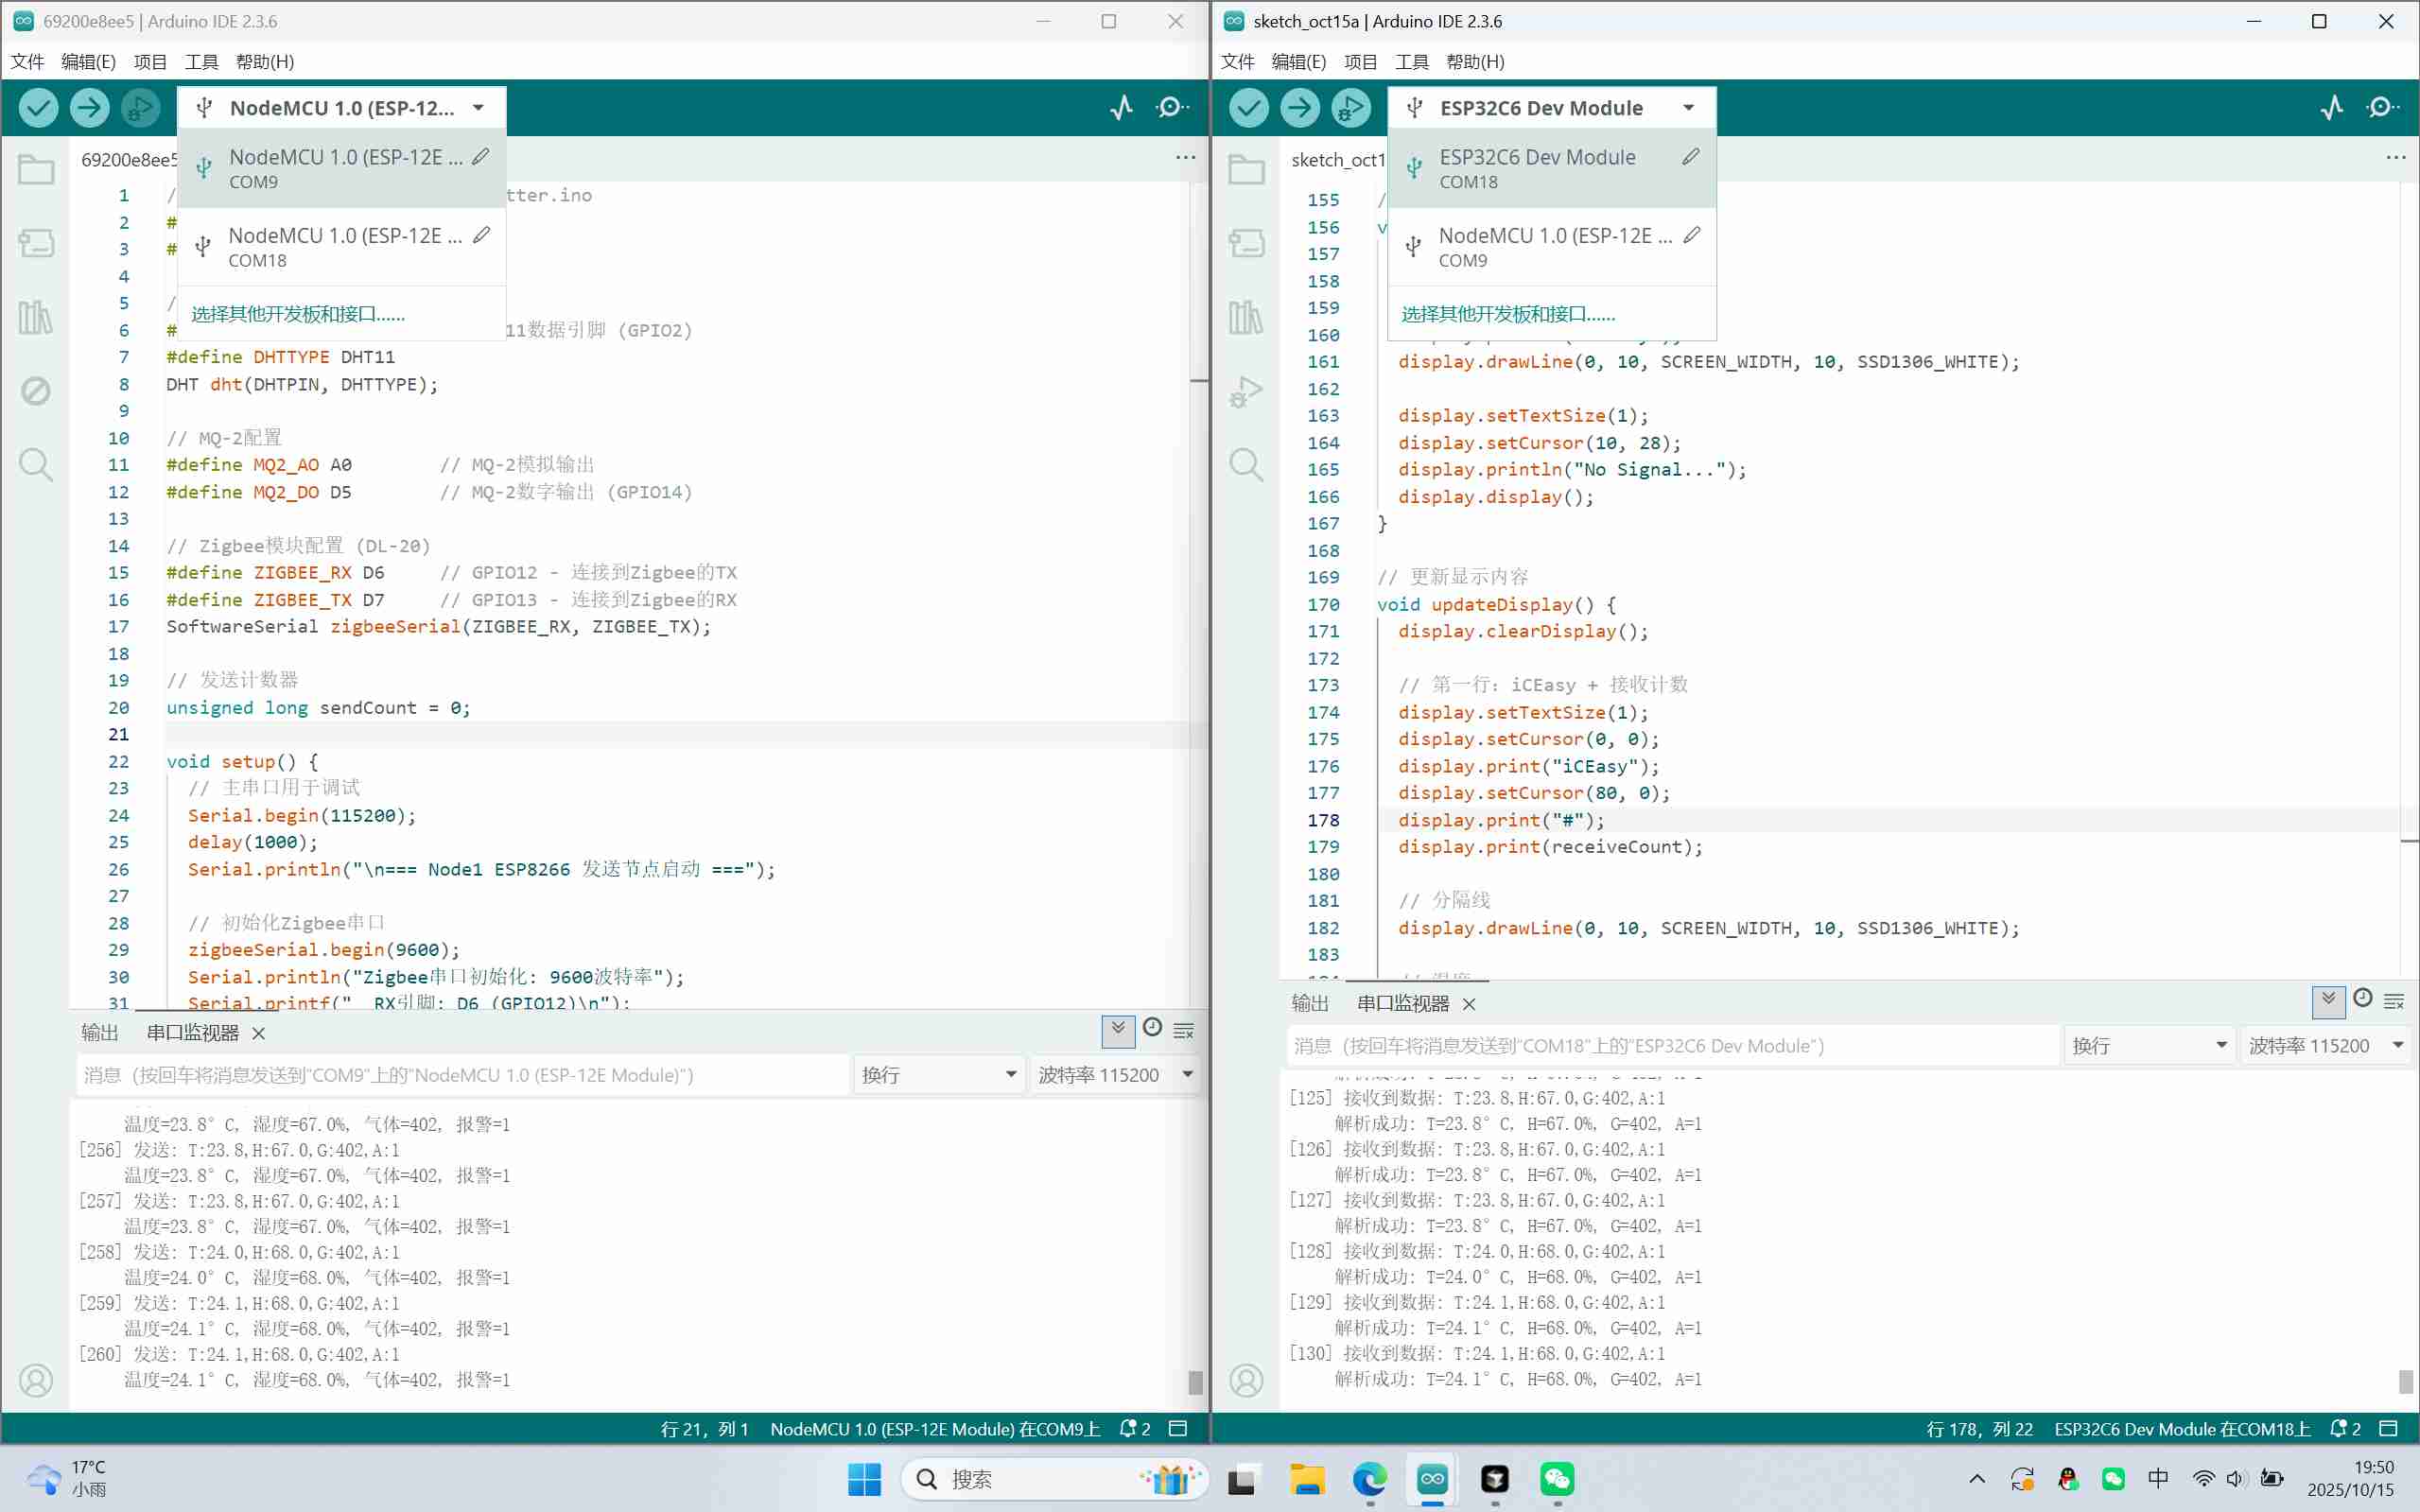Switch to 输出 tab in right window

pyautogui.click(x=1309, y=1003)
